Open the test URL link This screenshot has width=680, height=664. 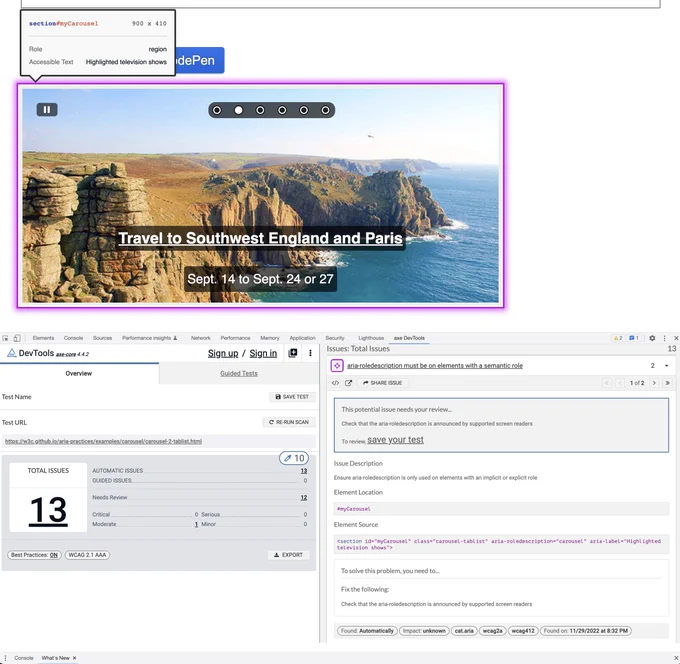click(x=103, y=441)
